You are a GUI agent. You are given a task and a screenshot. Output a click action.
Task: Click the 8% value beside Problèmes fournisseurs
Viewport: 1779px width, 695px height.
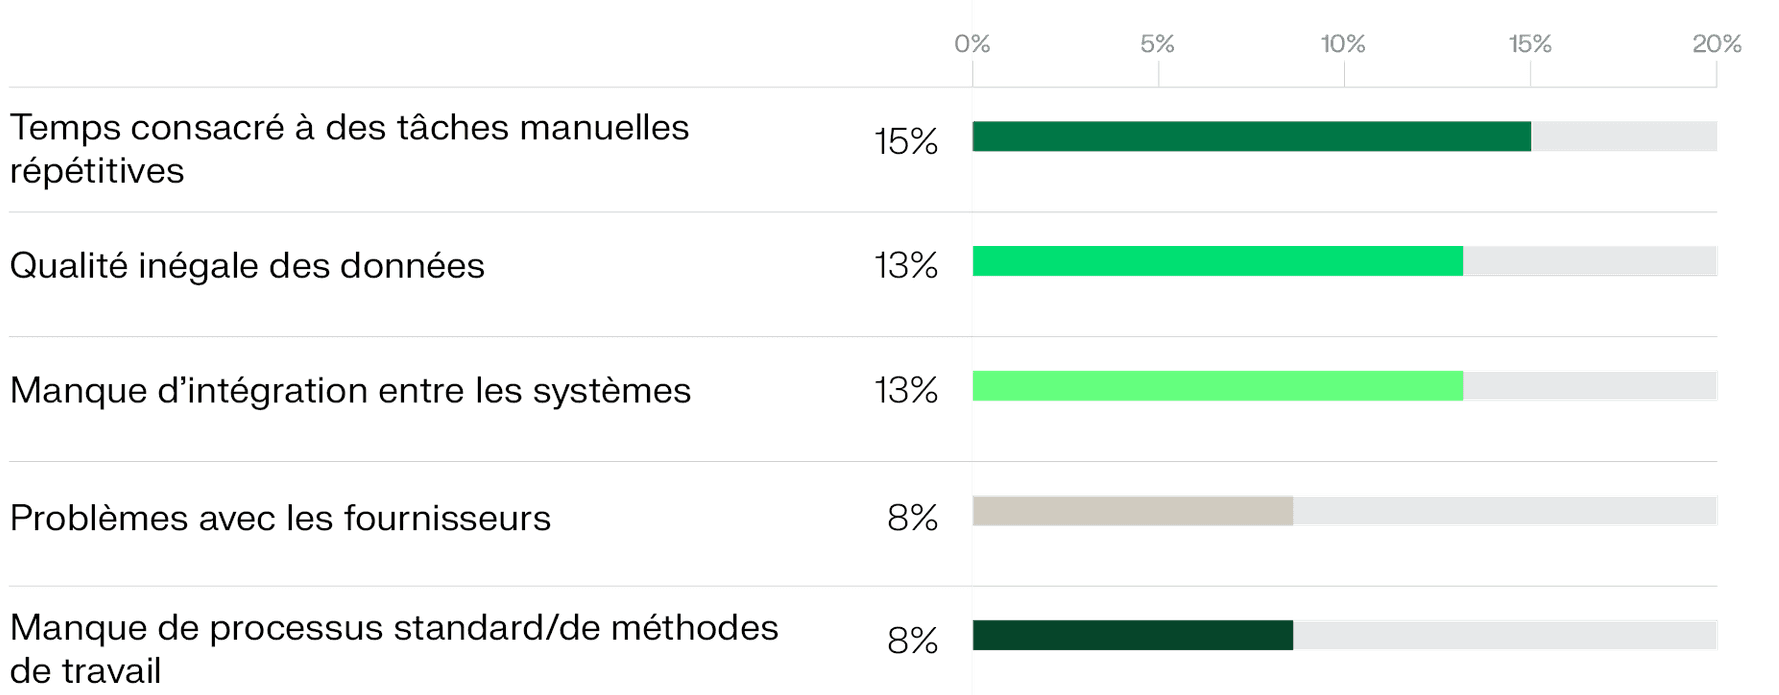coord(912,518)
